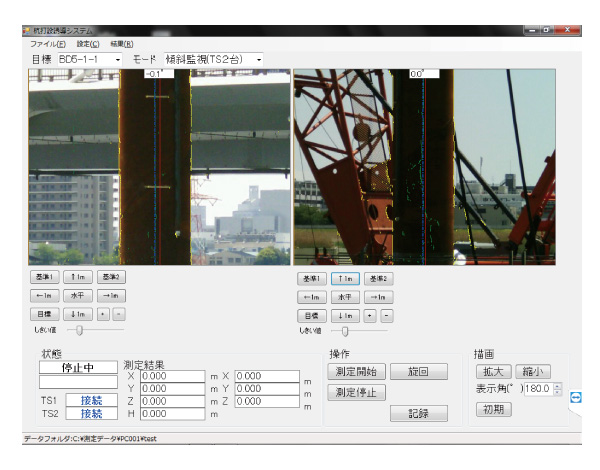Click the blue TeamViewer side-tab icon

576,398
